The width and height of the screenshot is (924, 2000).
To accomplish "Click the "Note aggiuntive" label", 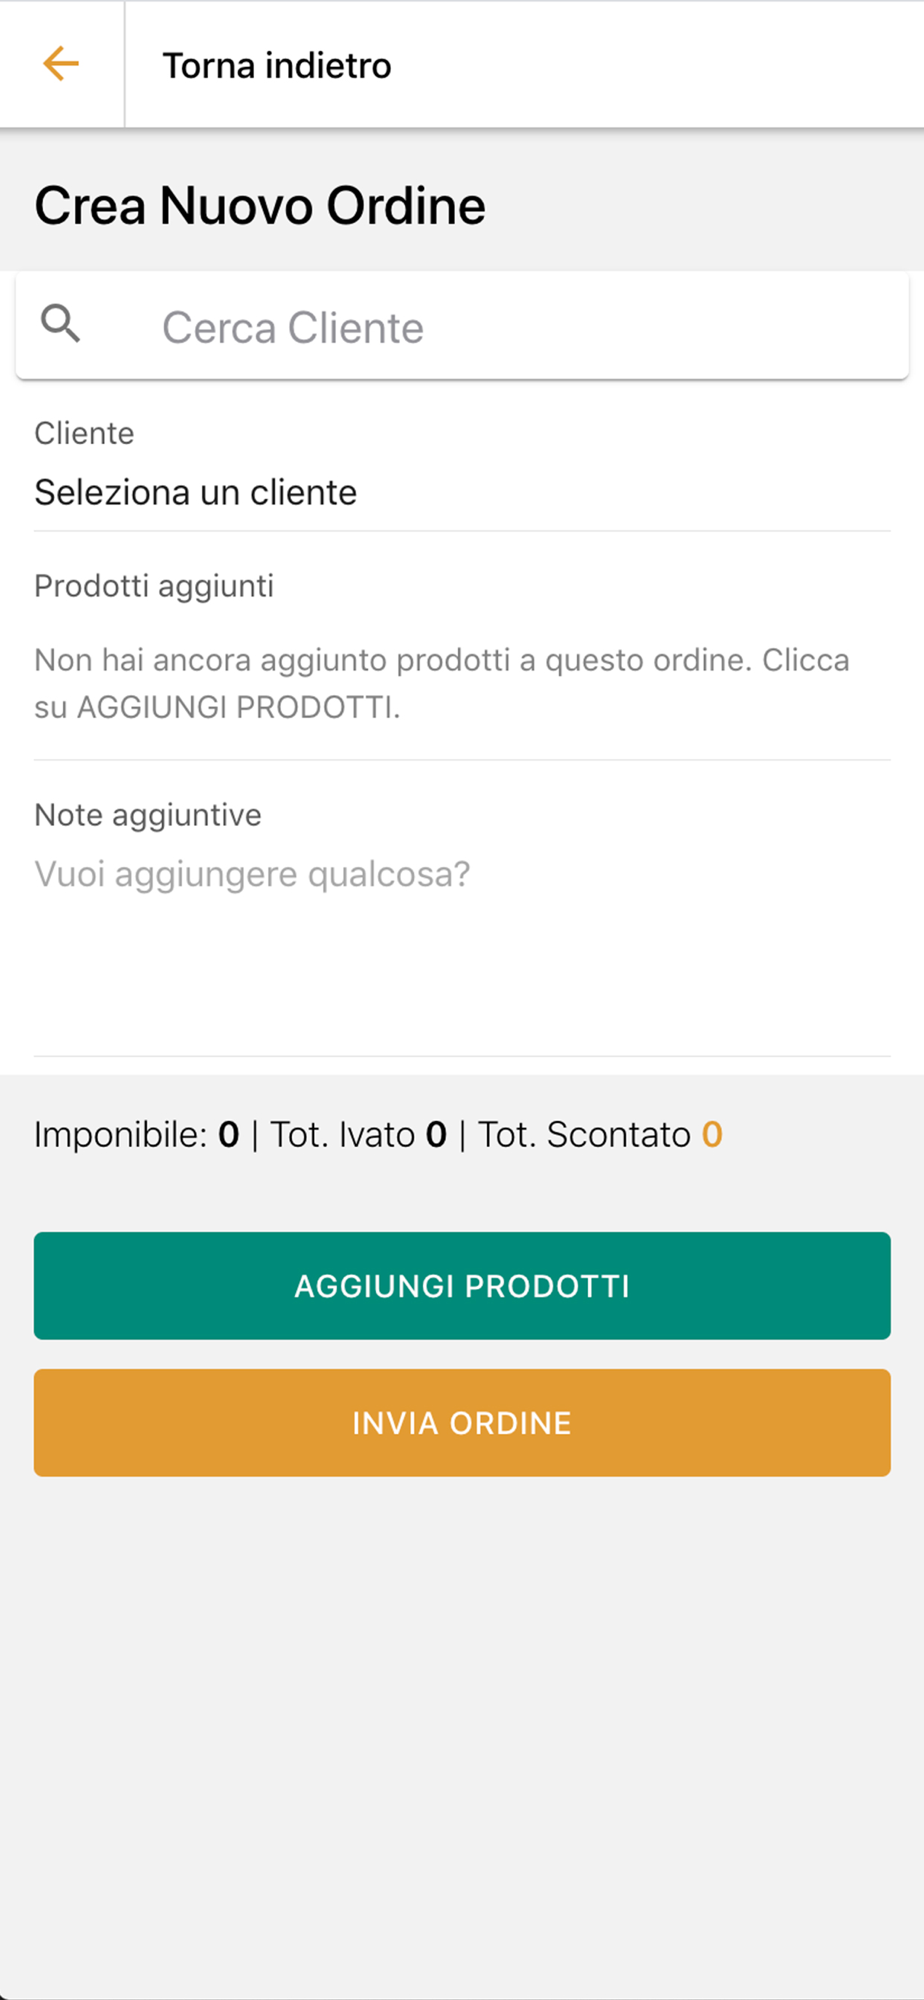I will [148, 815].
